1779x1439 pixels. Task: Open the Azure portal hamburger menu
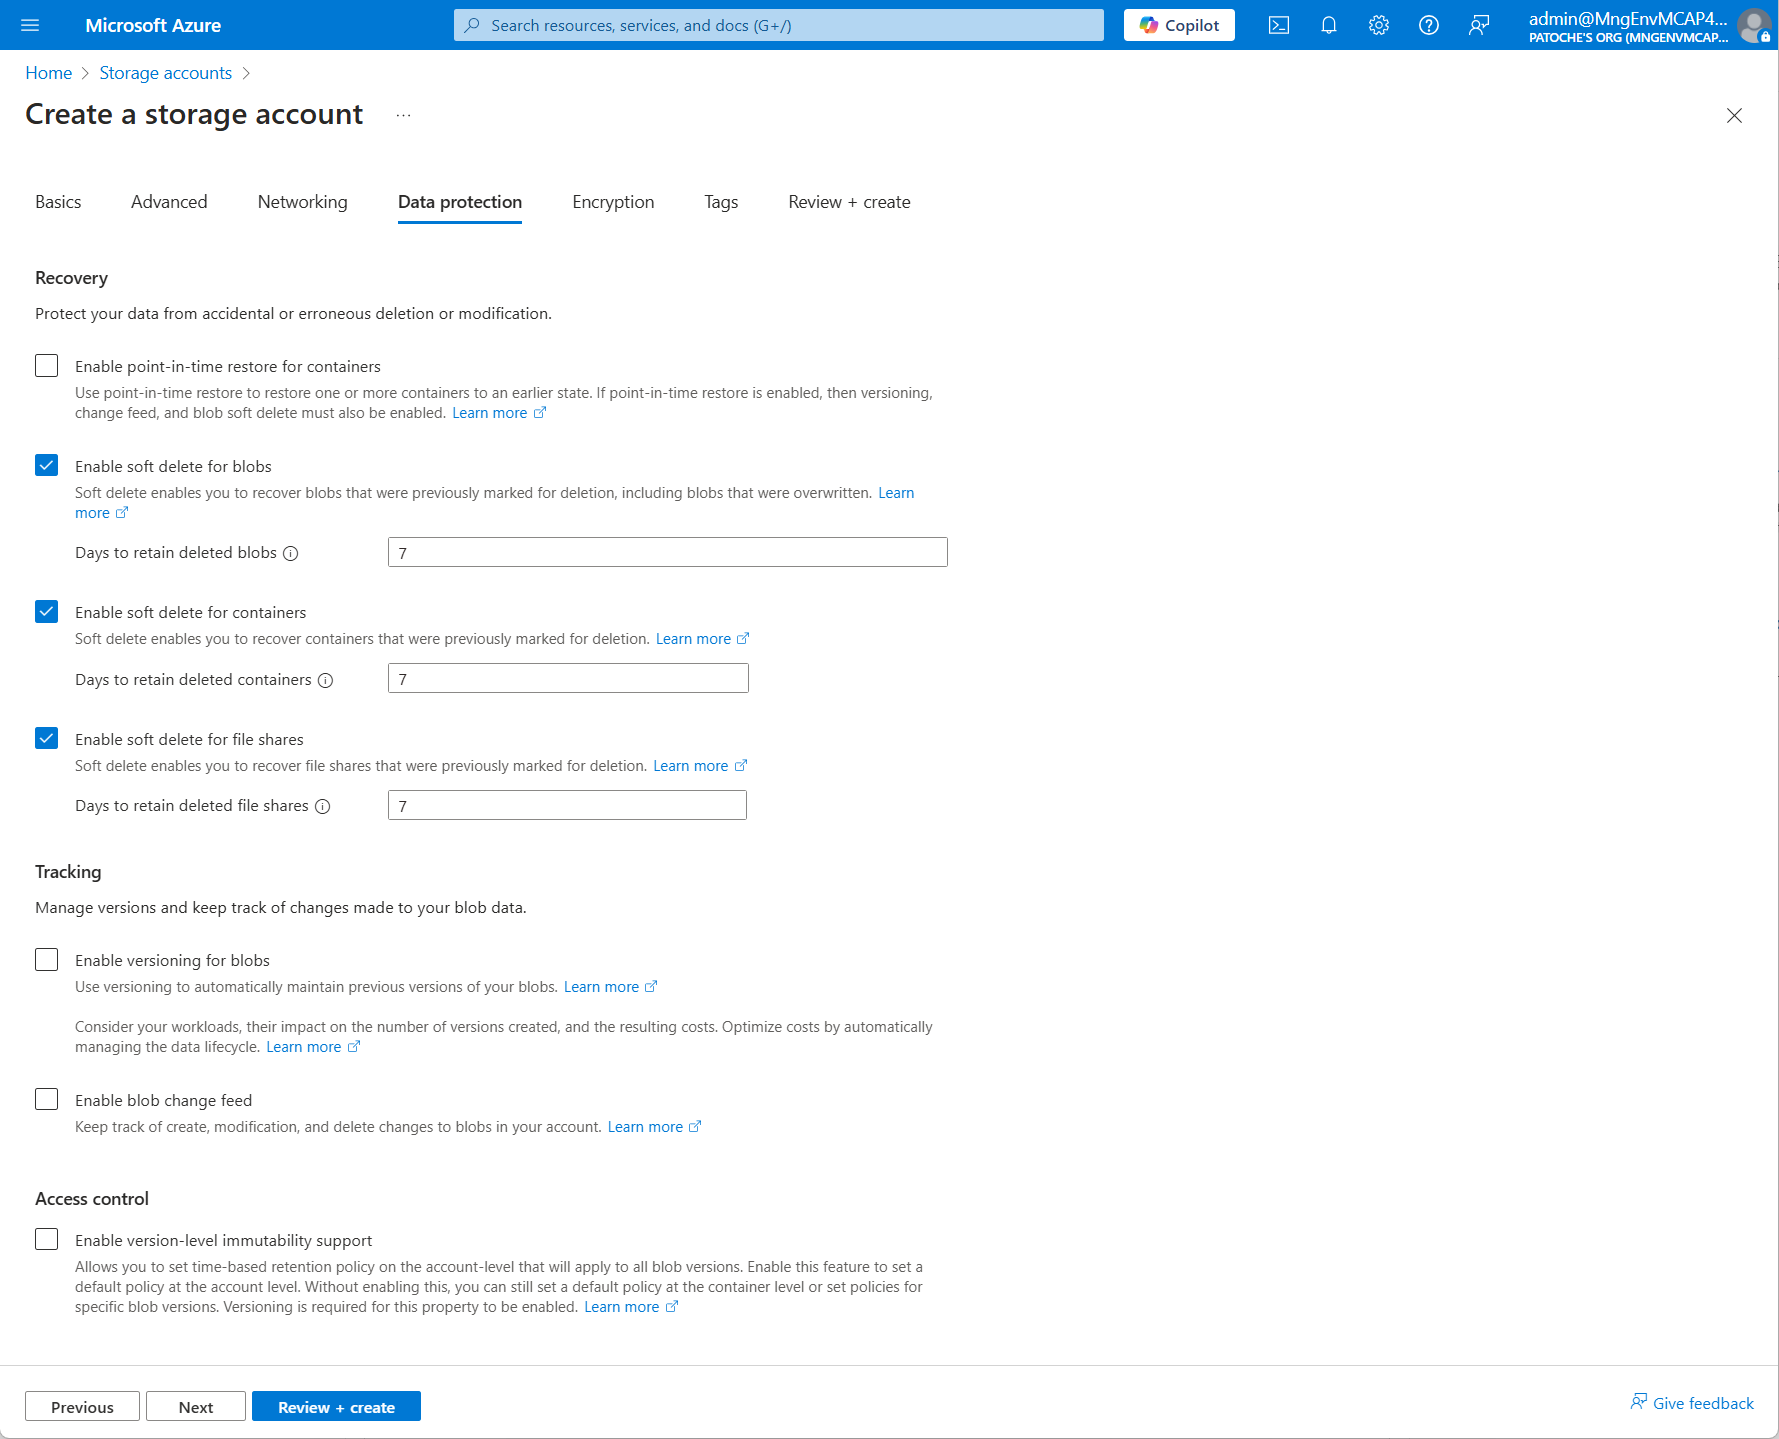(x=29, y=25)
